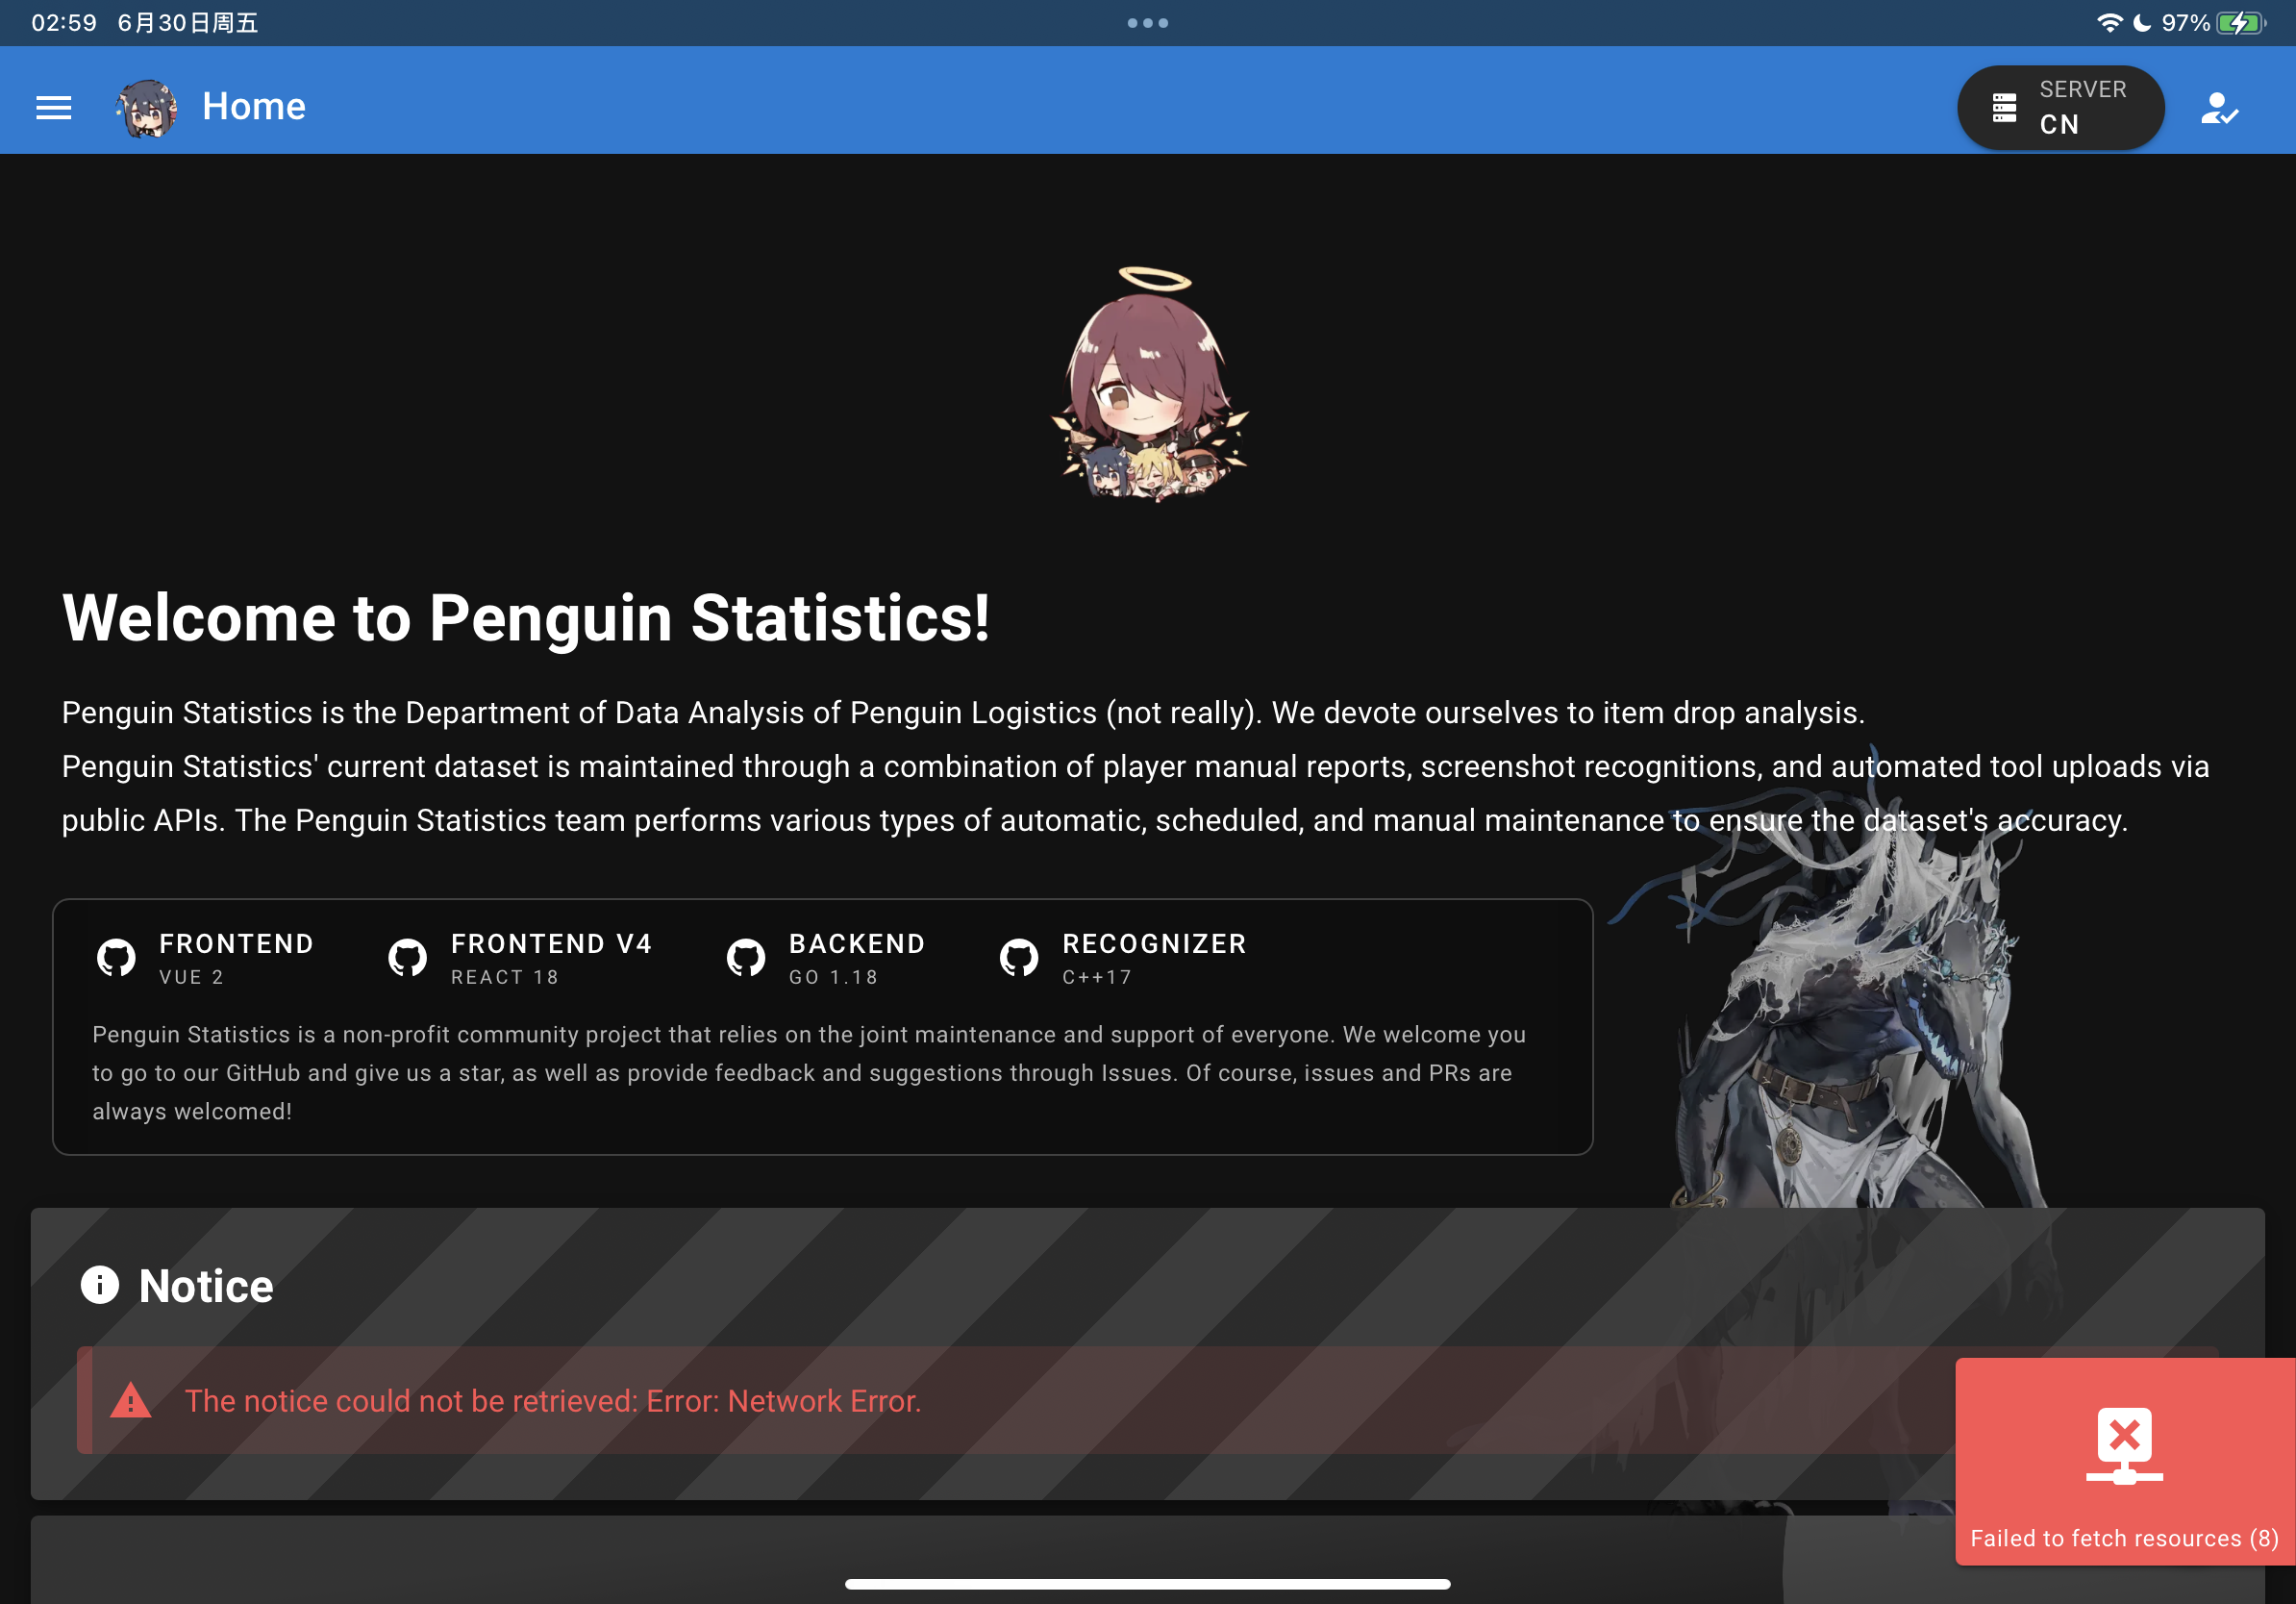Click the GitHub icon beside RECOGNIZER

pos(1019,958)
